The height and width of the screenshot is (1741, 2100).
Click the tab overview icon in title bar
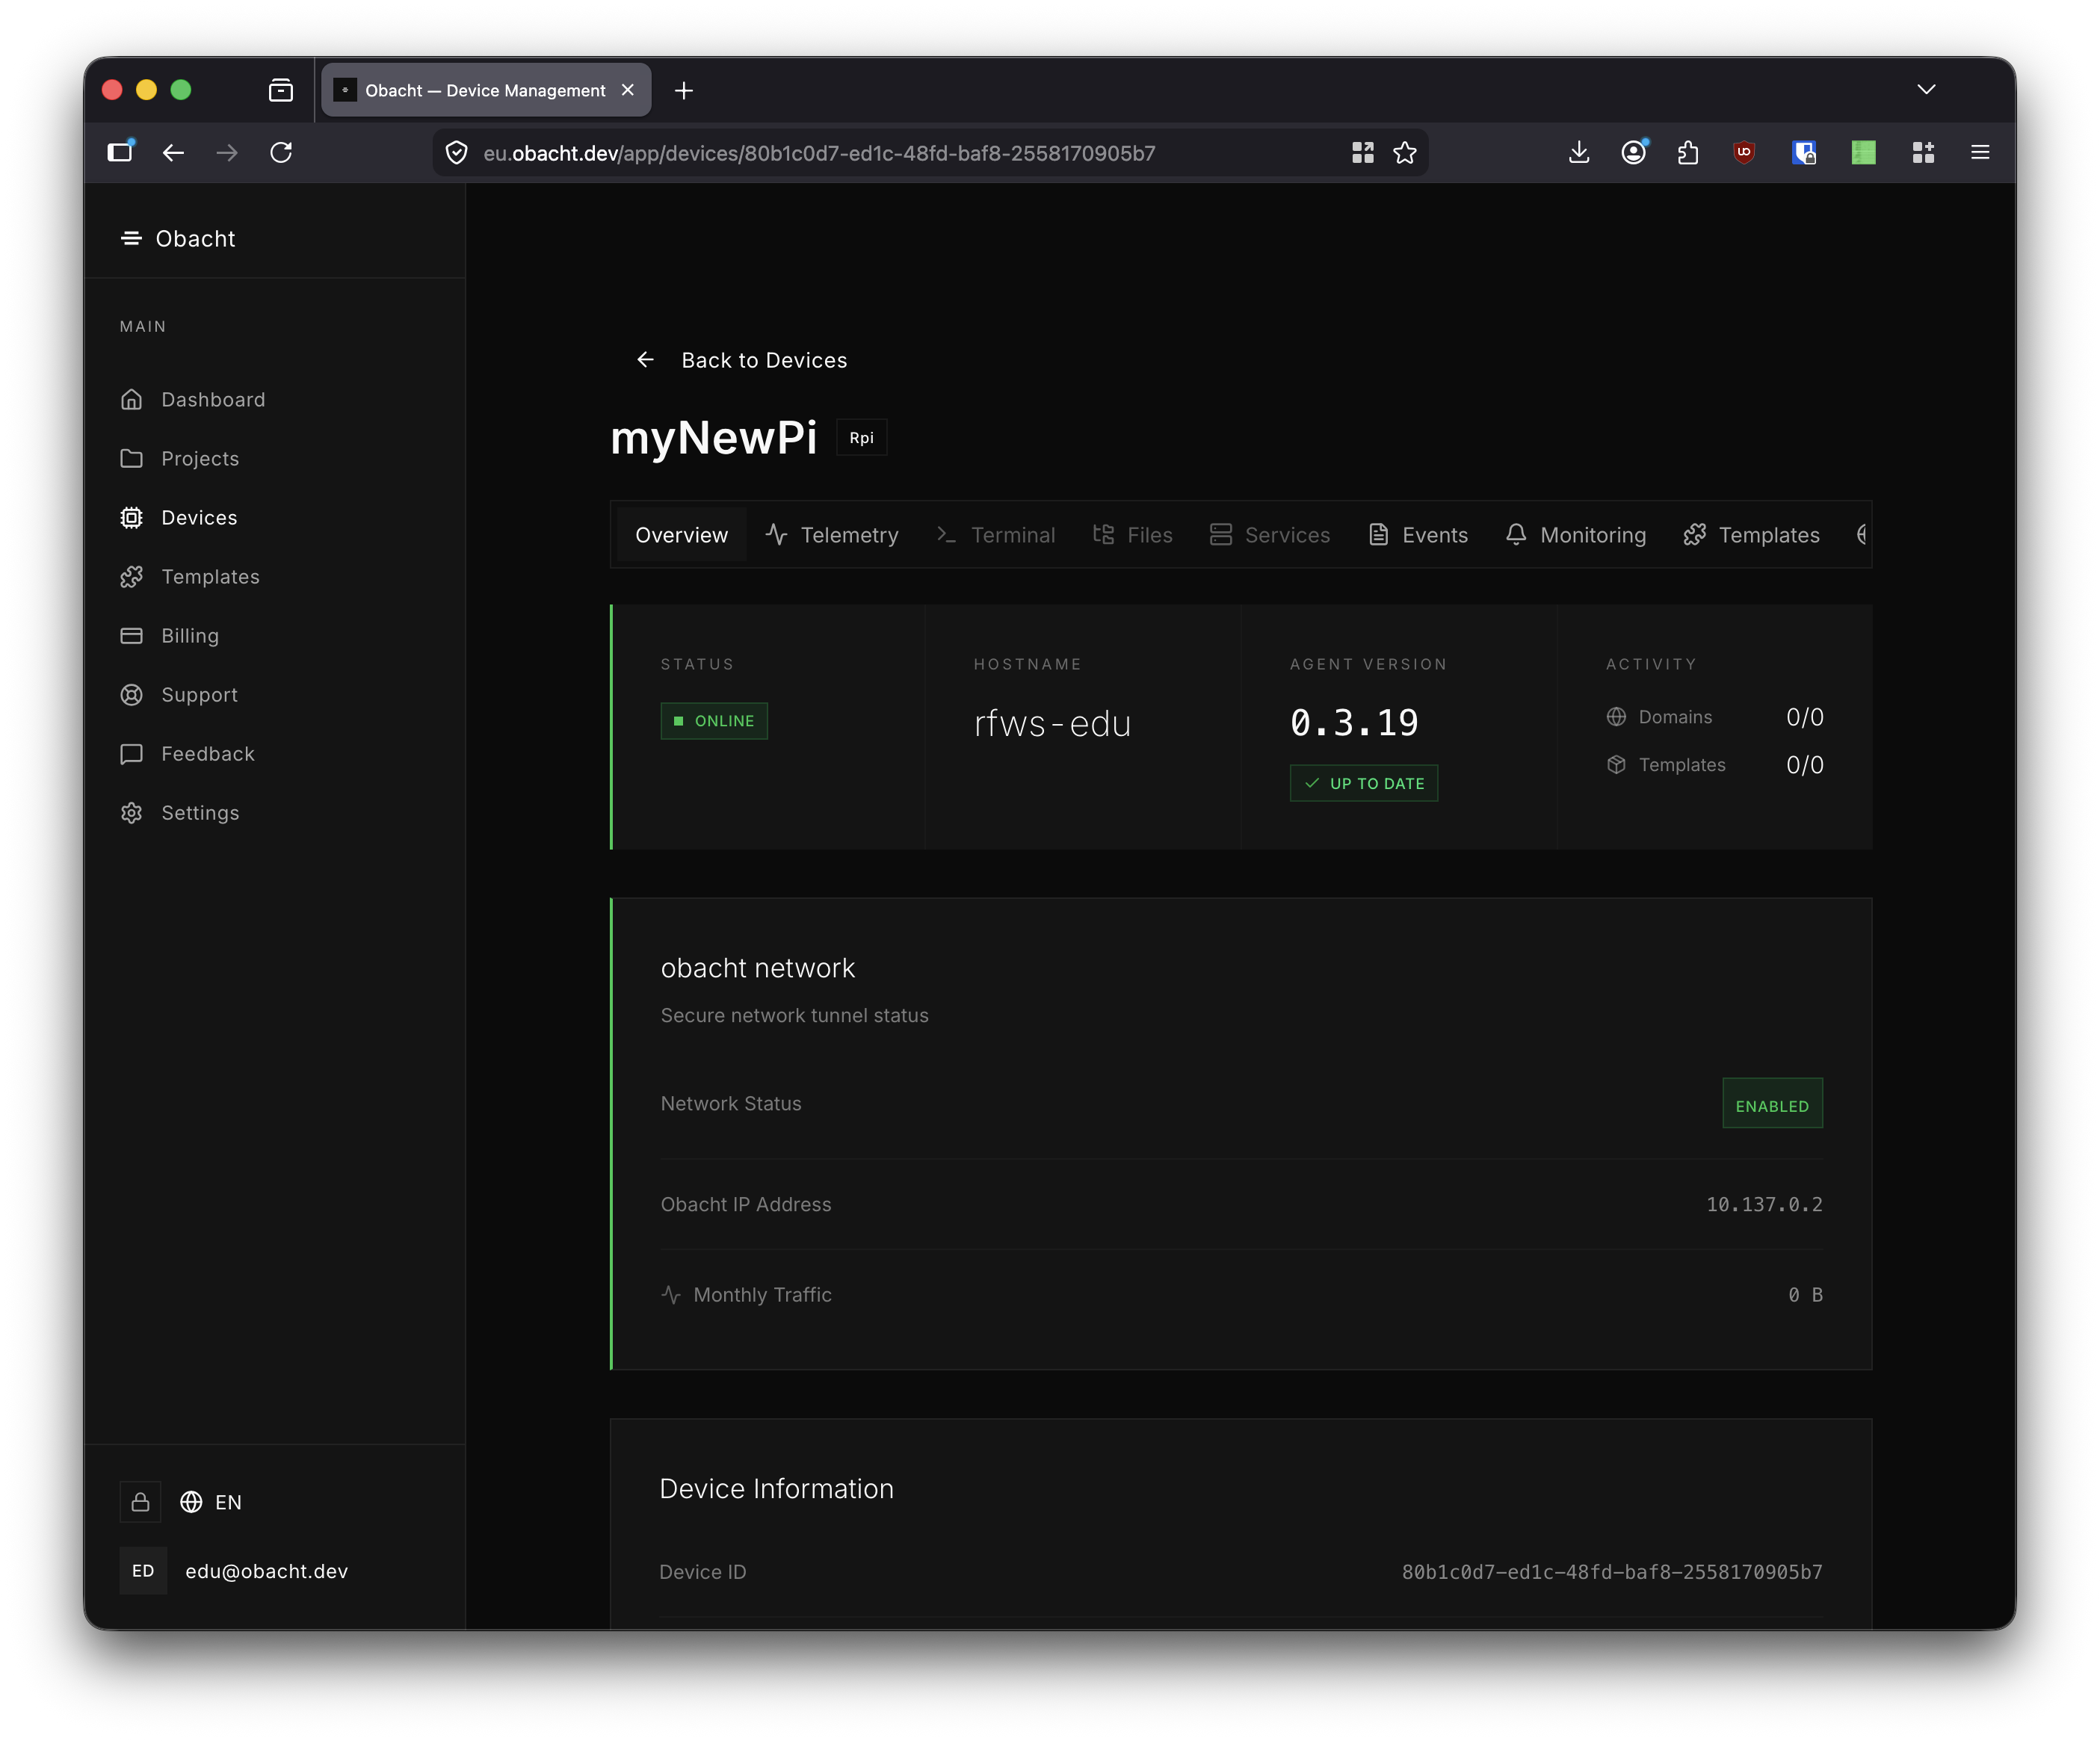pos(281,90)
